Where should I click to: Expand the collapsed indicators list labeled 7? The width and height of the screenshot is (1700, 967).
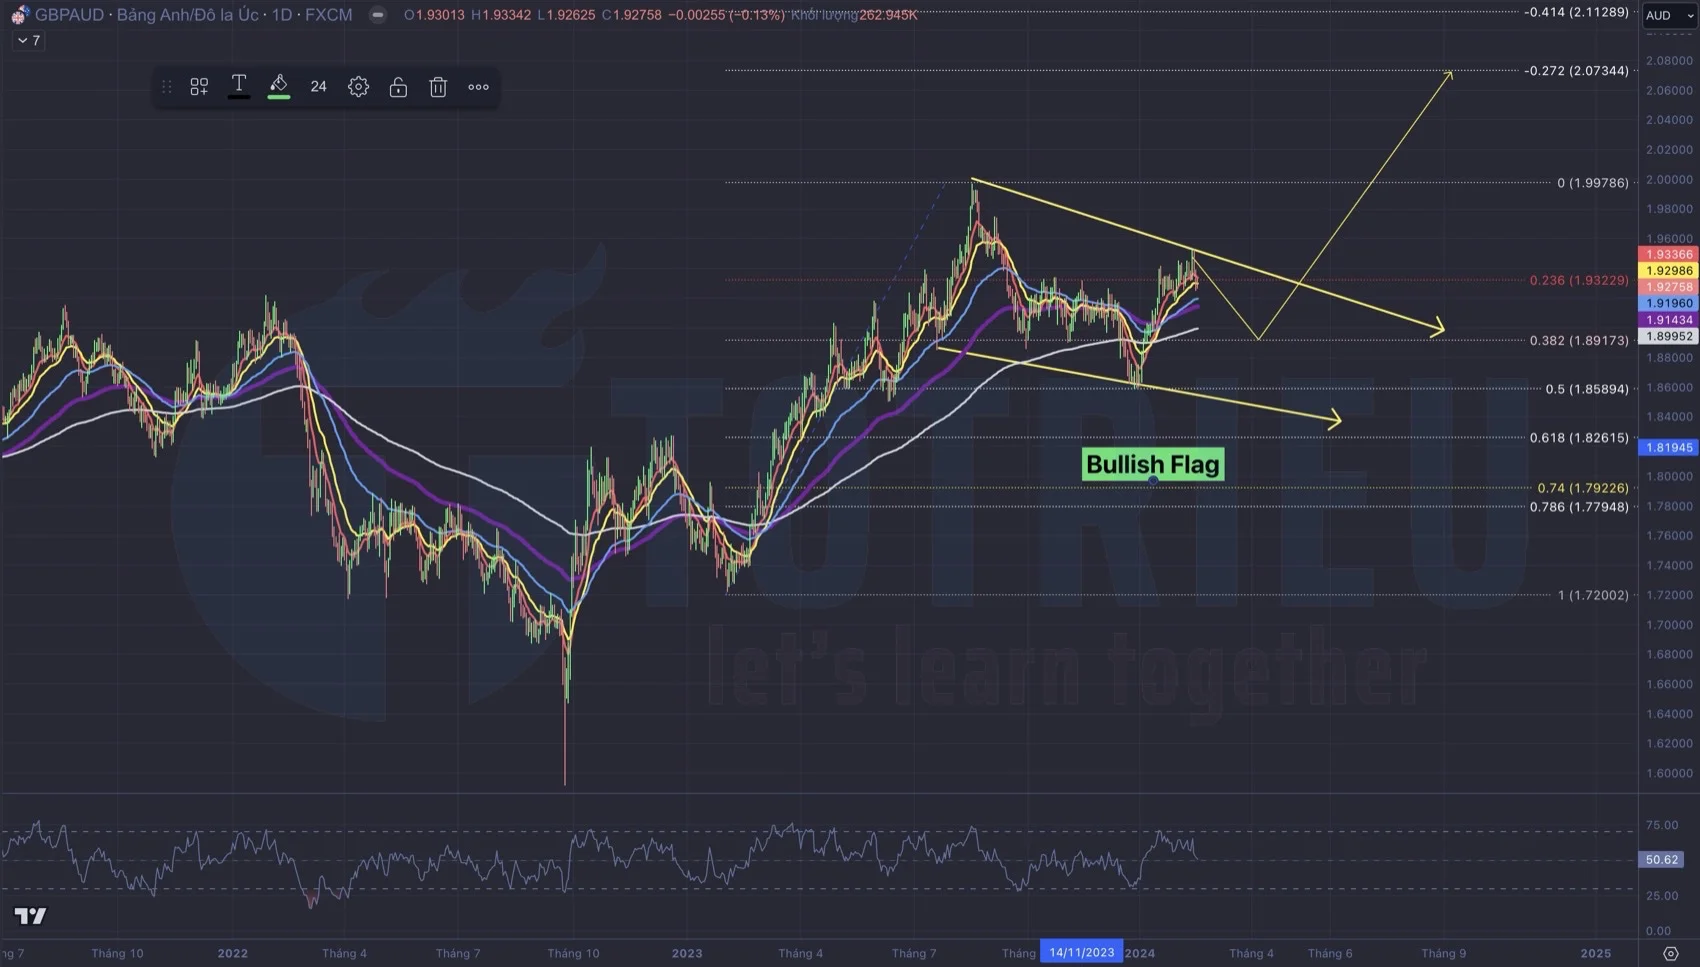point(28,40)
